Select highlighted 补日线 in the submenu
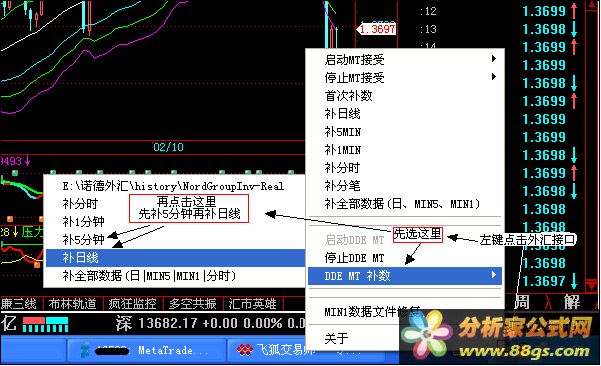Screen dimensions: 601x366 coord(176,258)
